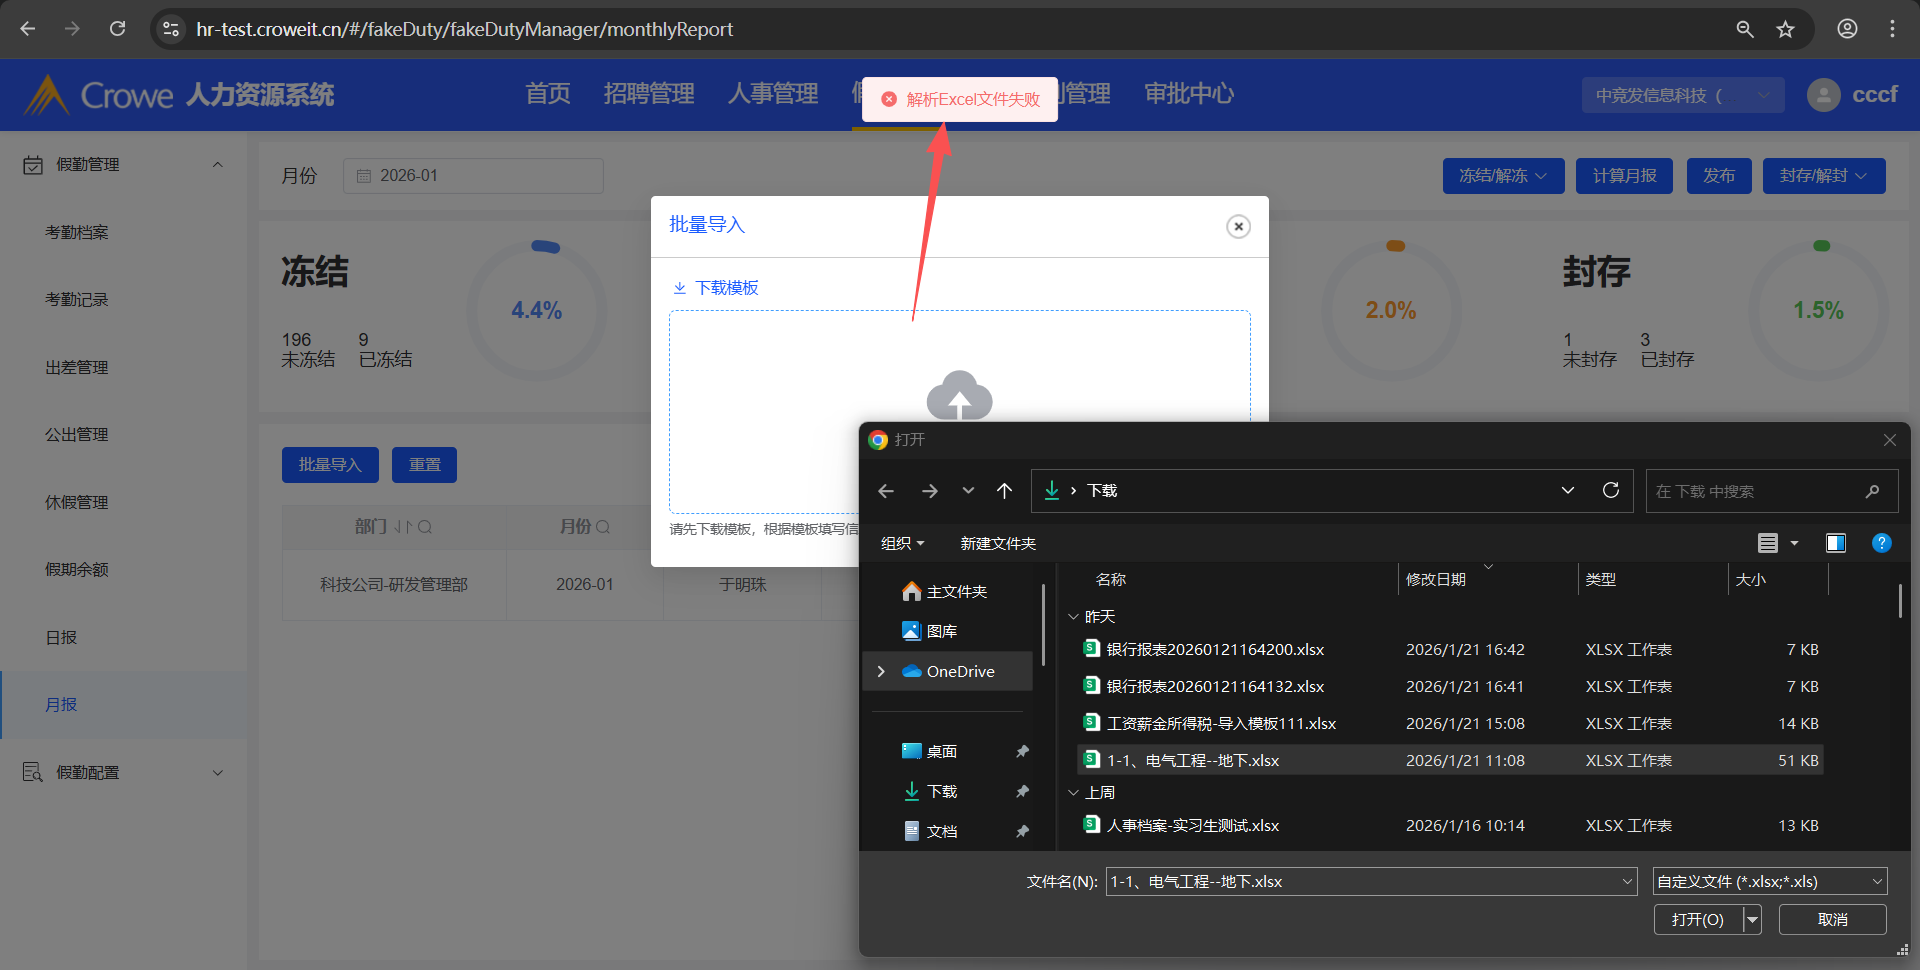Open 人事管理 in the top navigation
This screenshot has height=970, width=1920.
773,94
